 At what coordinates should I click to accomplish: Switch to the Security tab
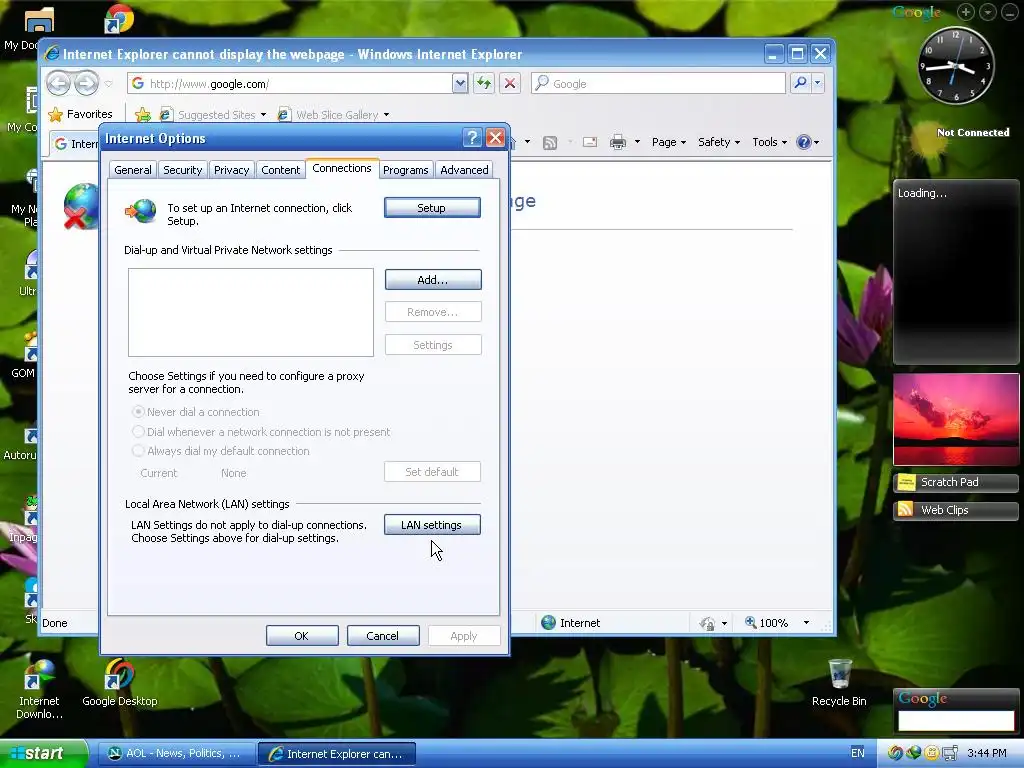[x=182, y=170]
